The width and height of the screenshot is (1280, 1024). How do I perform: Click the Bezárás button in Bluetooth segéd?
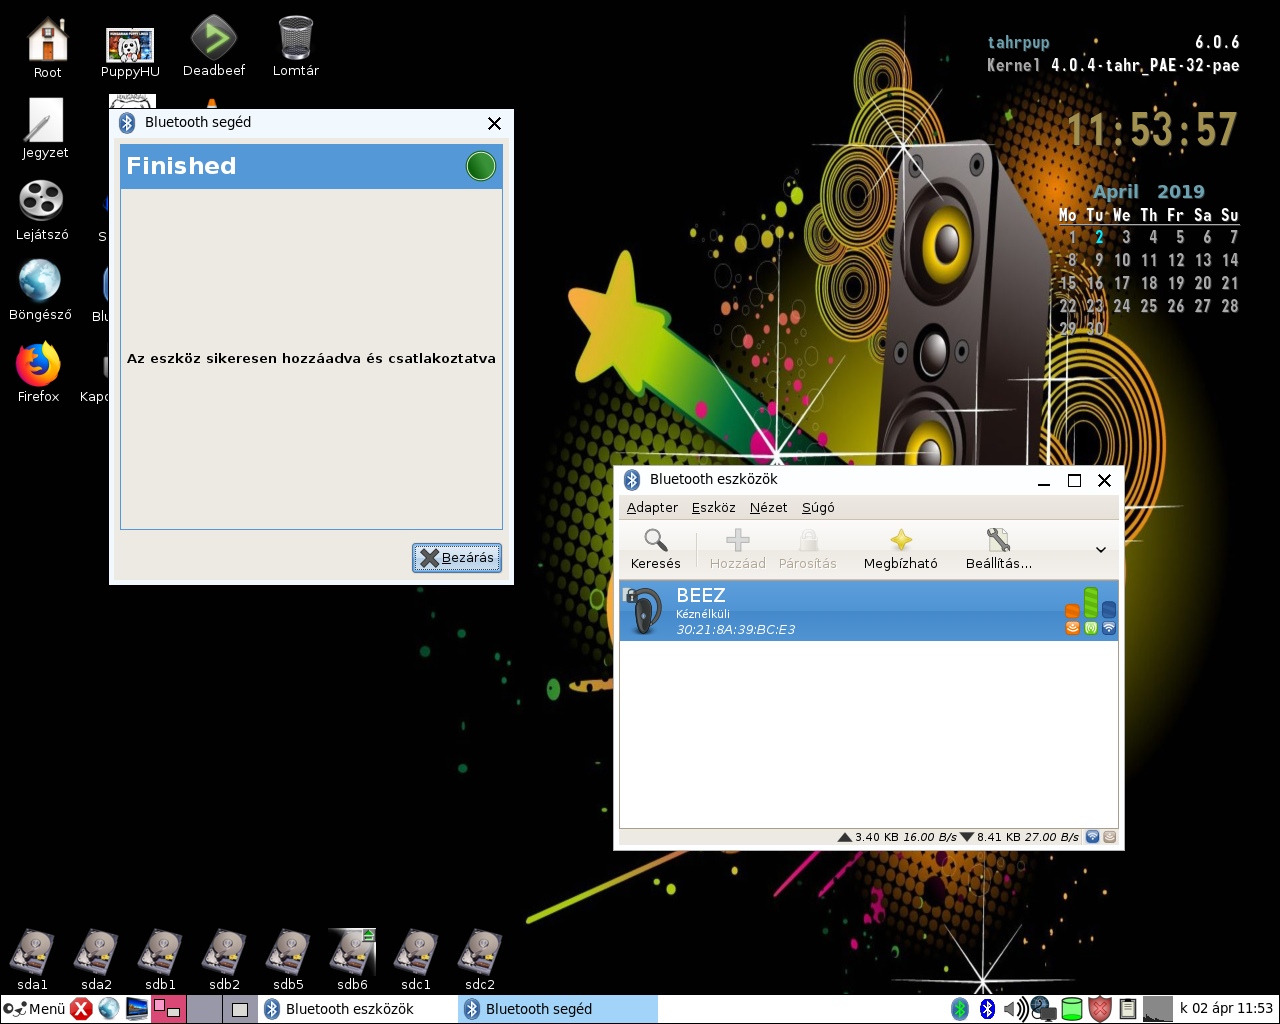click(x=457, y=558)
